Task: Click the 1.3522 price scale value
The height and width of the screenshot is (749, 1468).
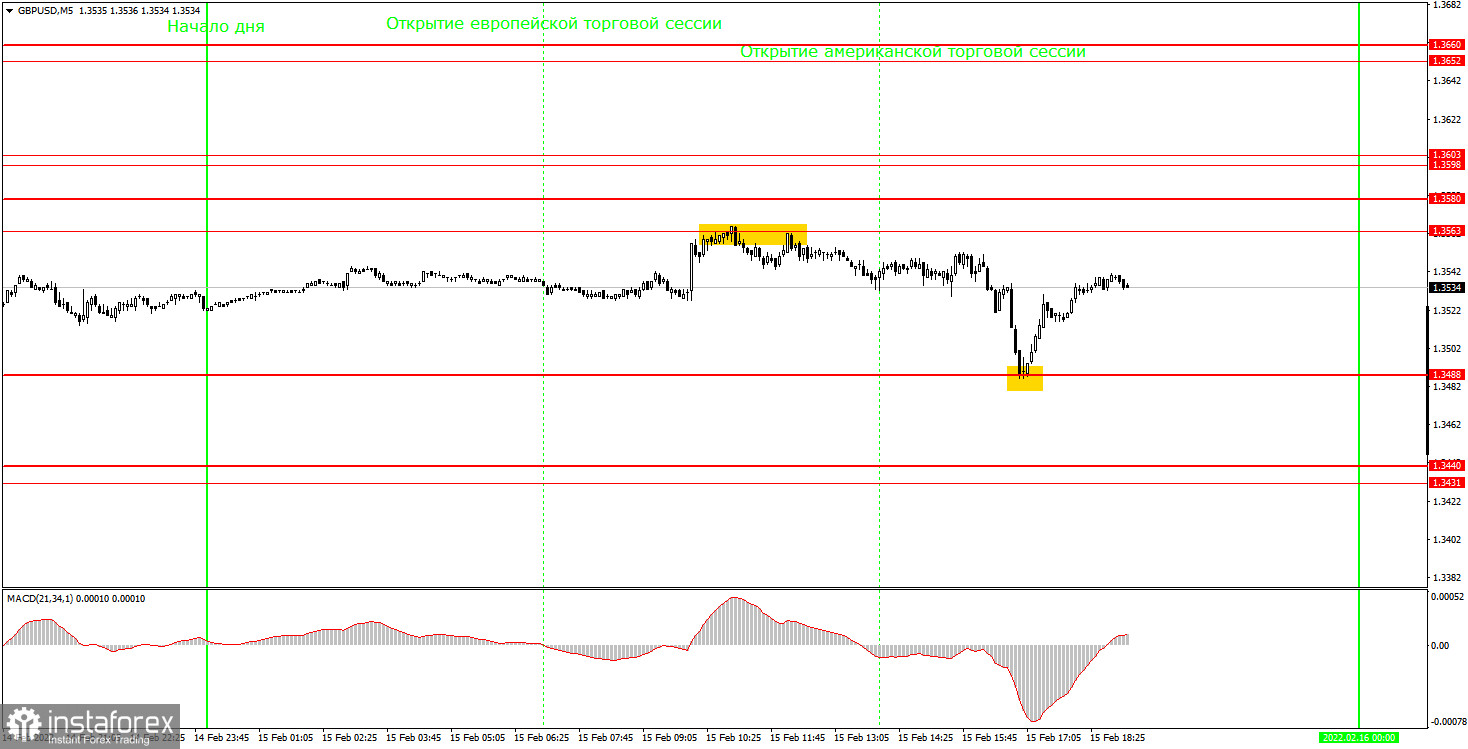Action: [x=1446, y=311]
